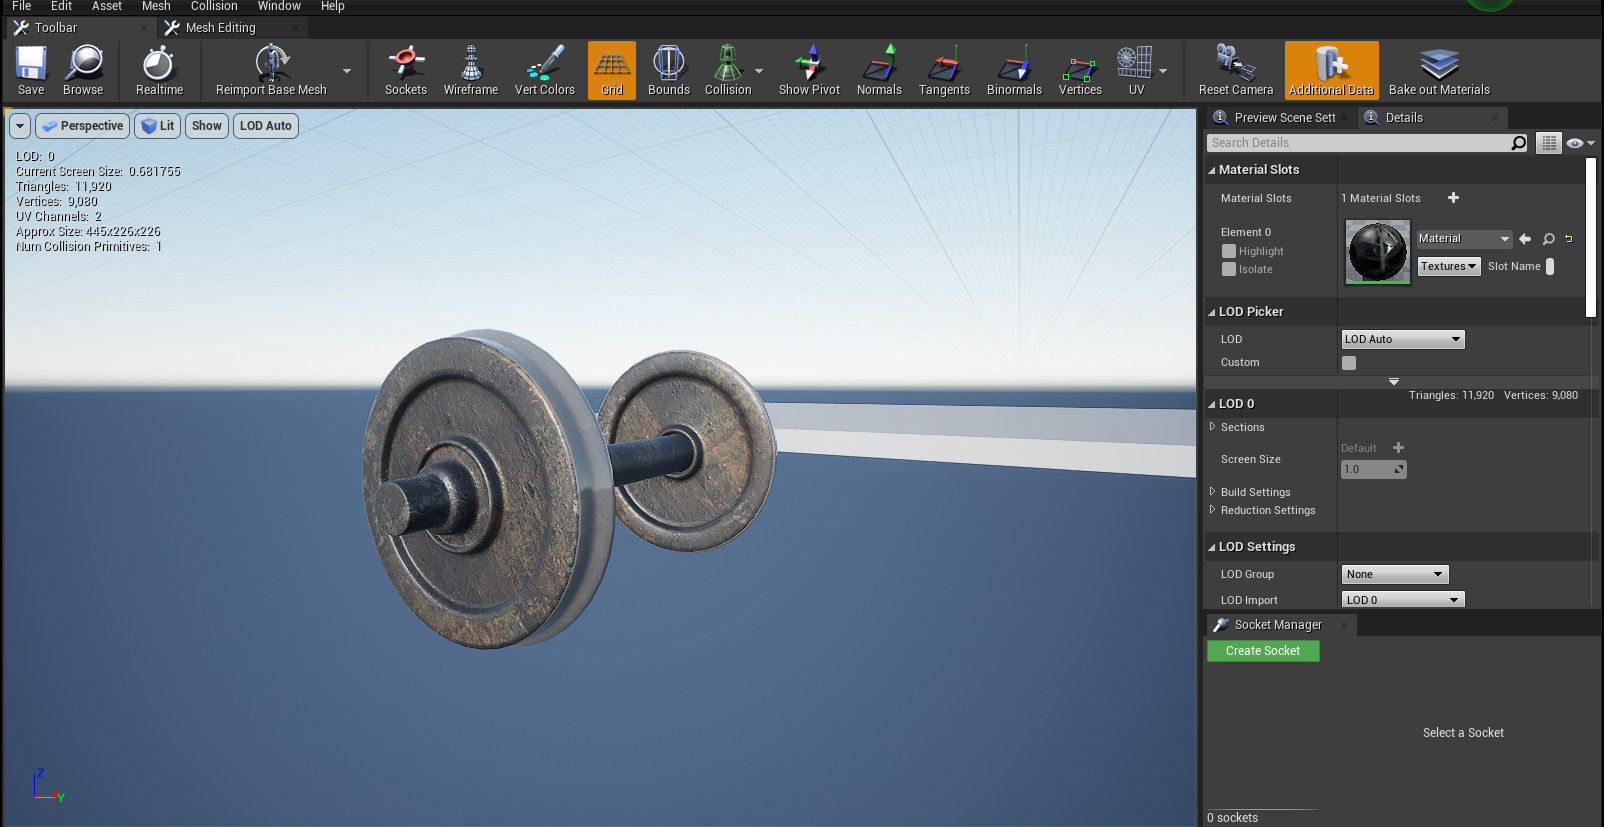This screenshot has height=827, width=1604.
Task: Toggle property matrix grid view icon
Action: pyautogui.click(x=1549, y=143)
